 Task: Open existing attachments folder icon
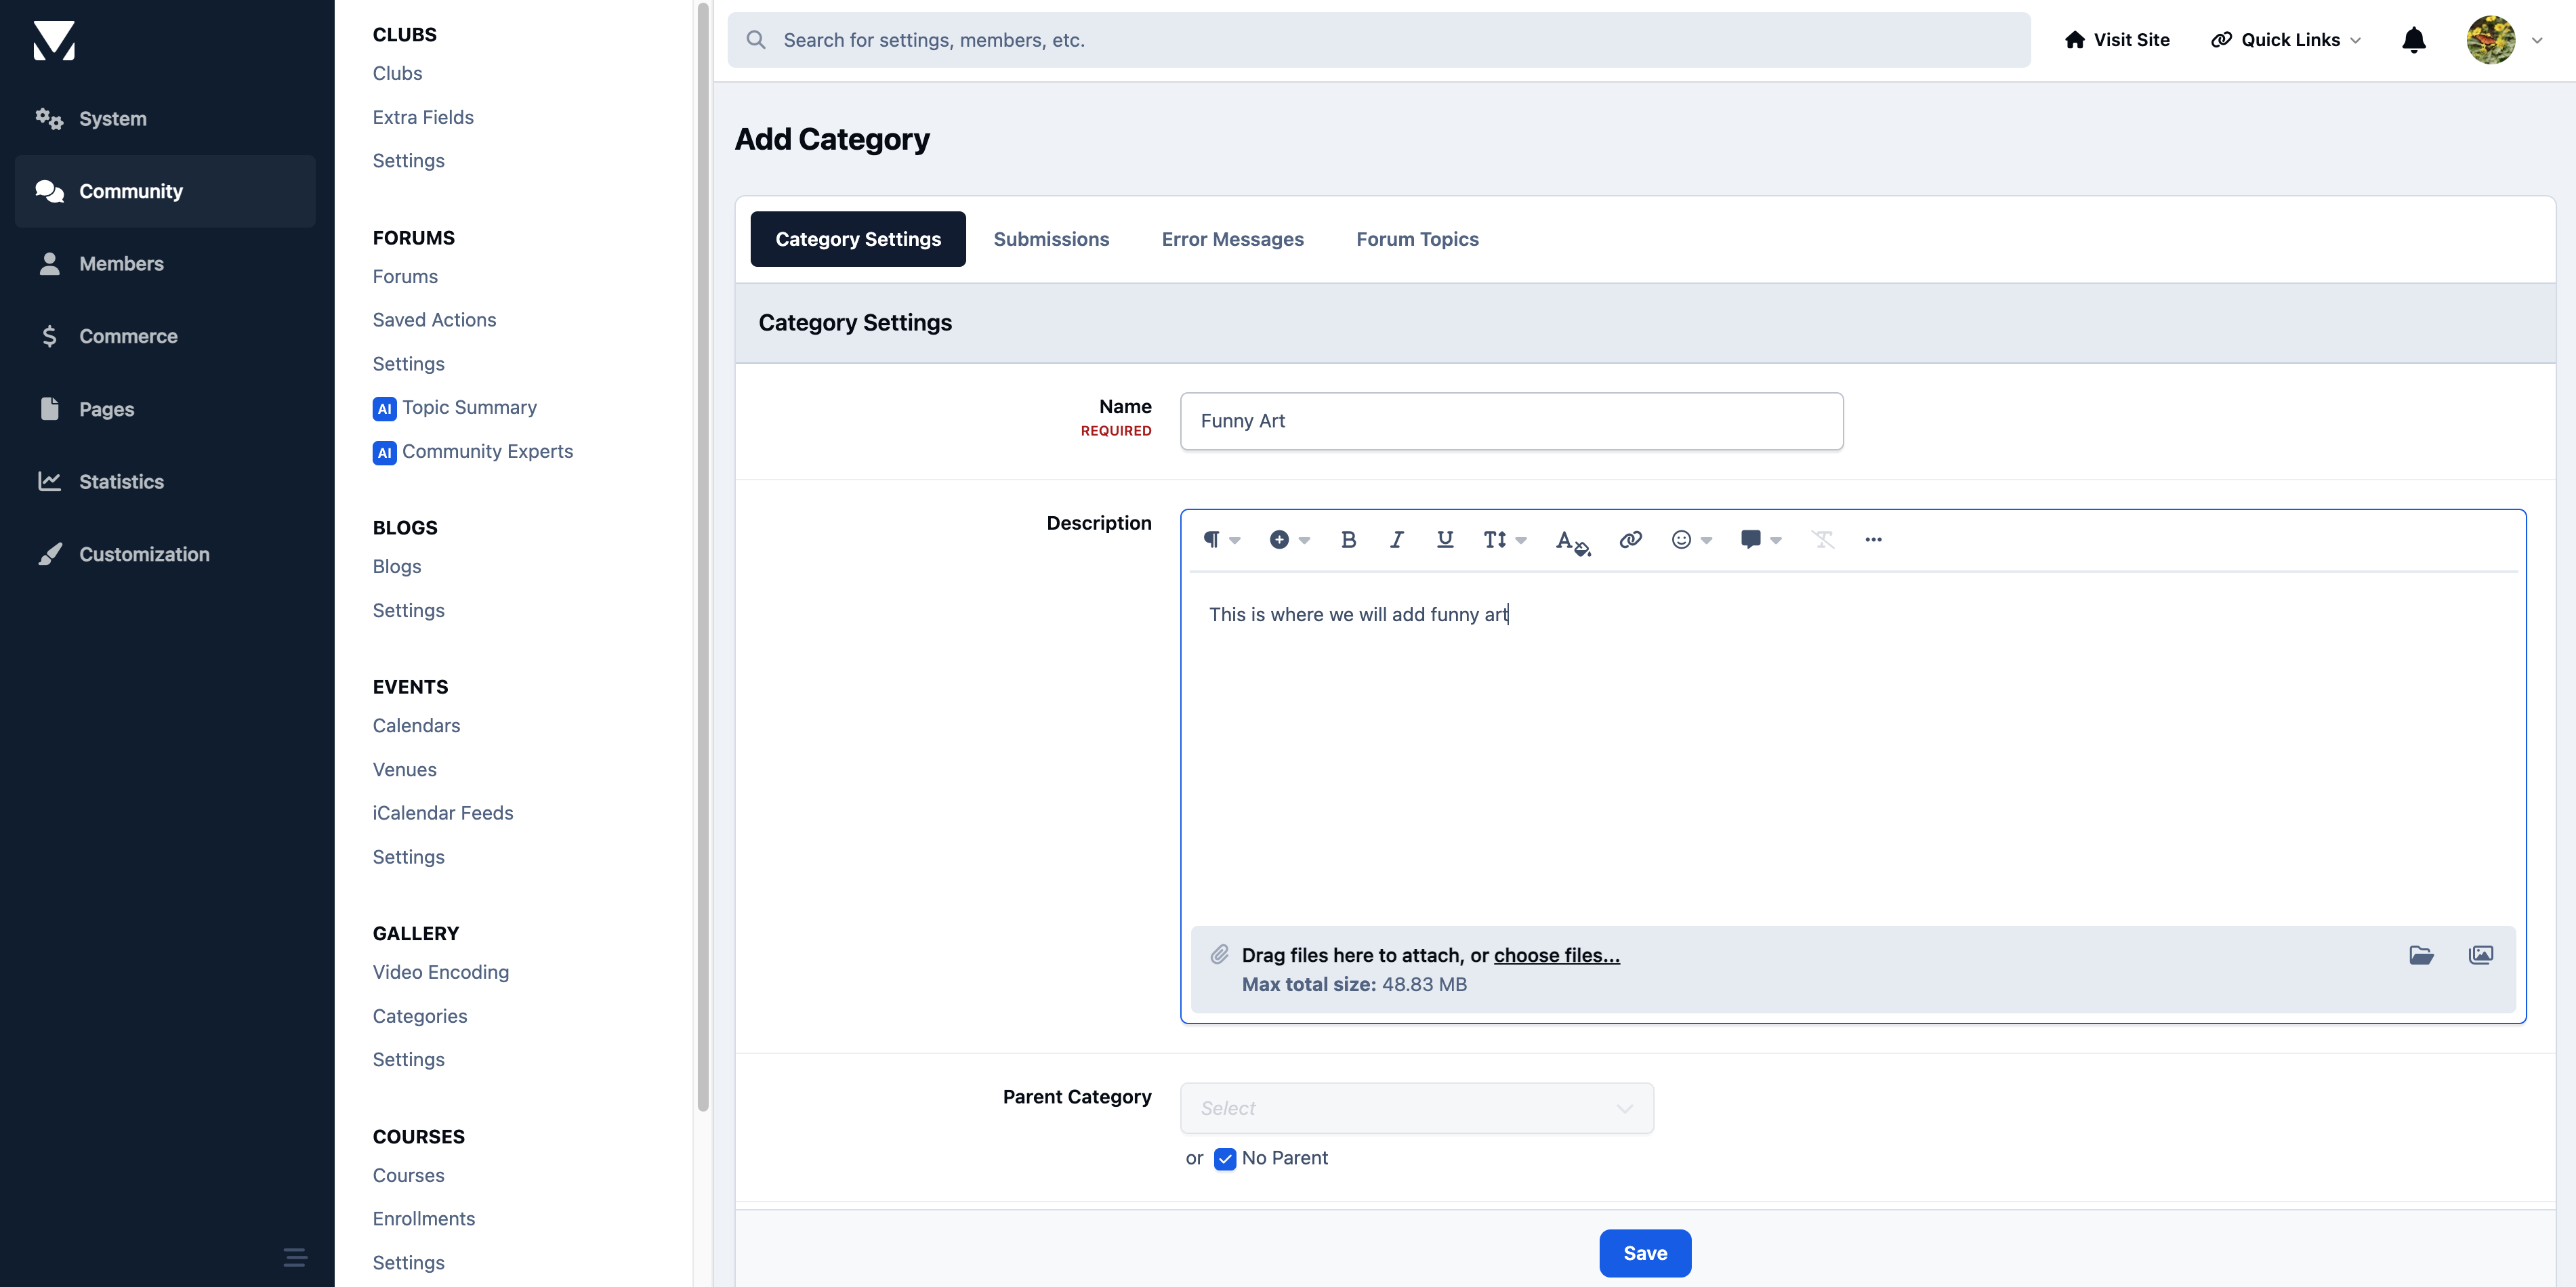click(x=2421, y=955)
